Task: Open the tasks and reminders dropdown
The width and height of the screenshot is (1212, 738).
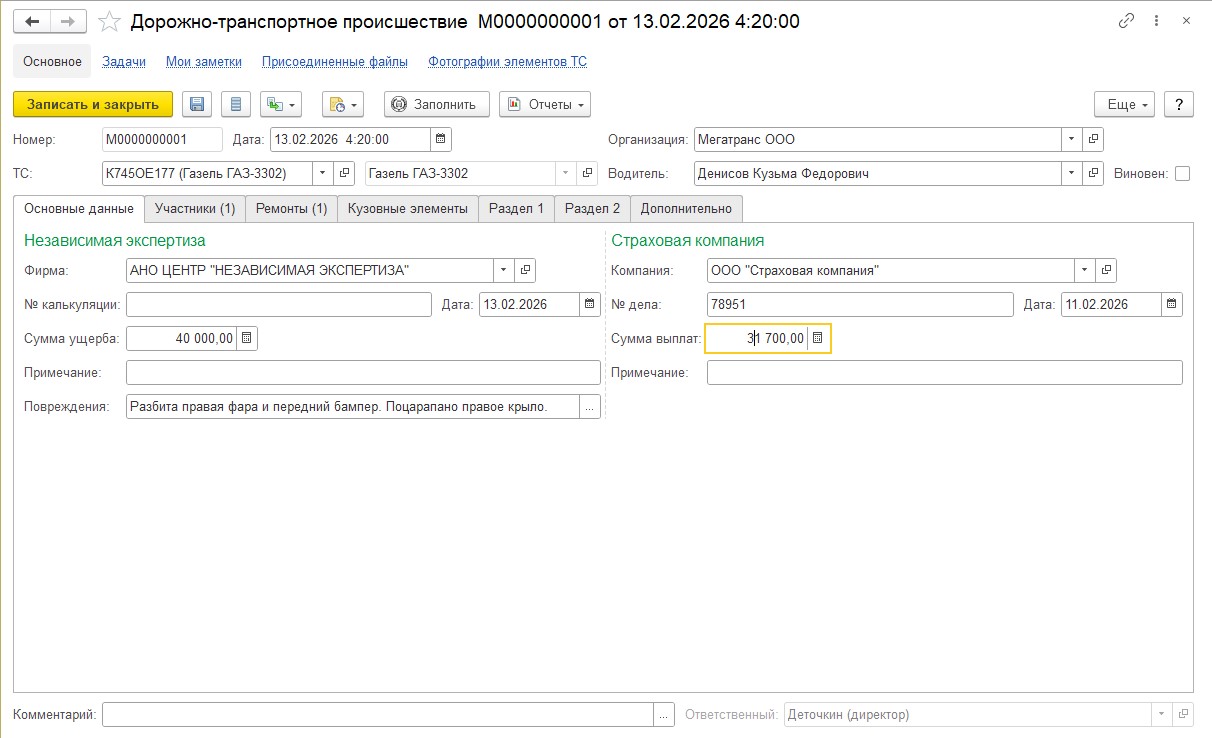Action: [x=342, y=104]
